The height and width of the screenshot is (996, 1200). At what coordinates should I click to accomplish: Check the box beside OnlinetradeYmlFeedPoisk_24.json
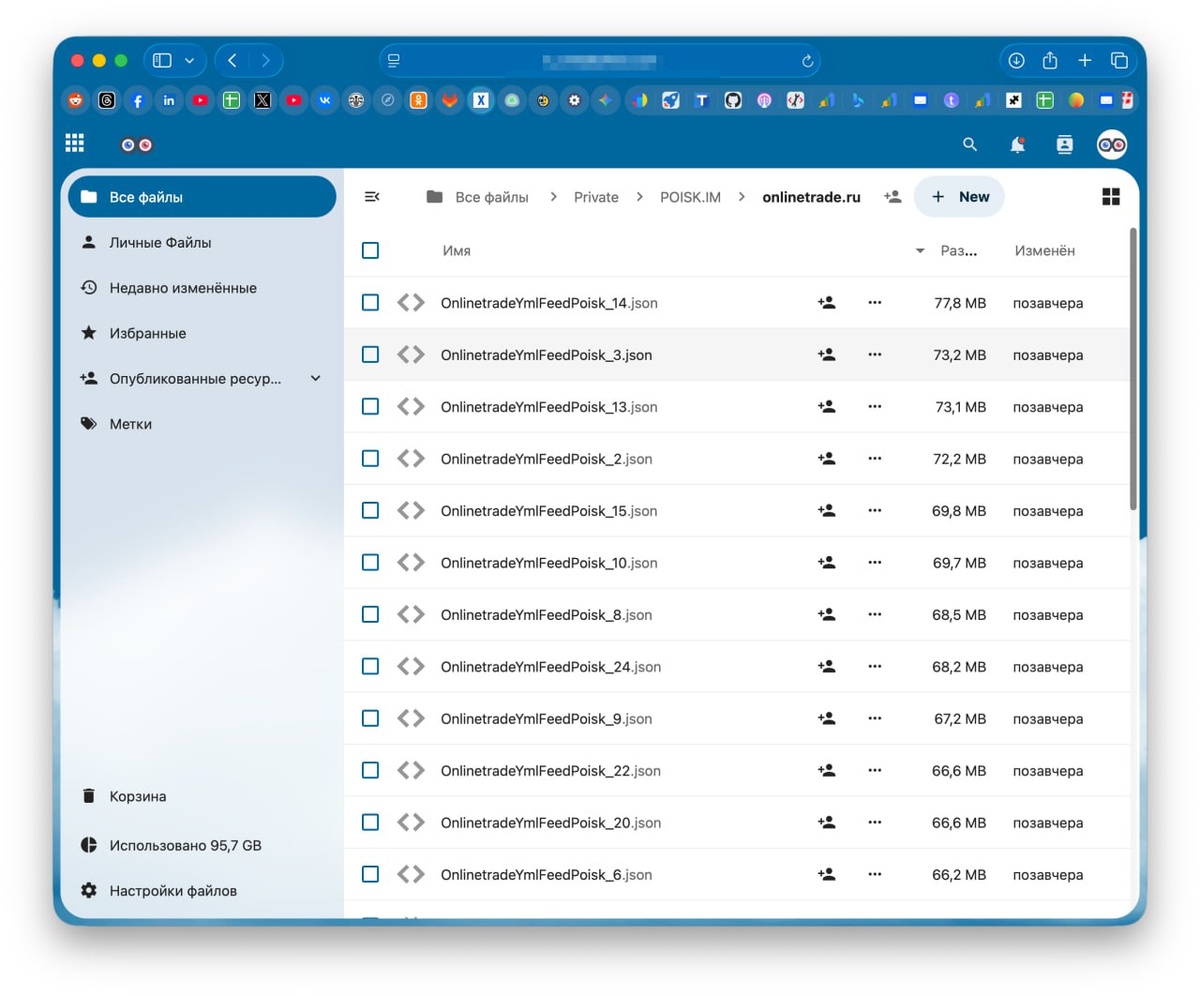[x=370, y=666]
